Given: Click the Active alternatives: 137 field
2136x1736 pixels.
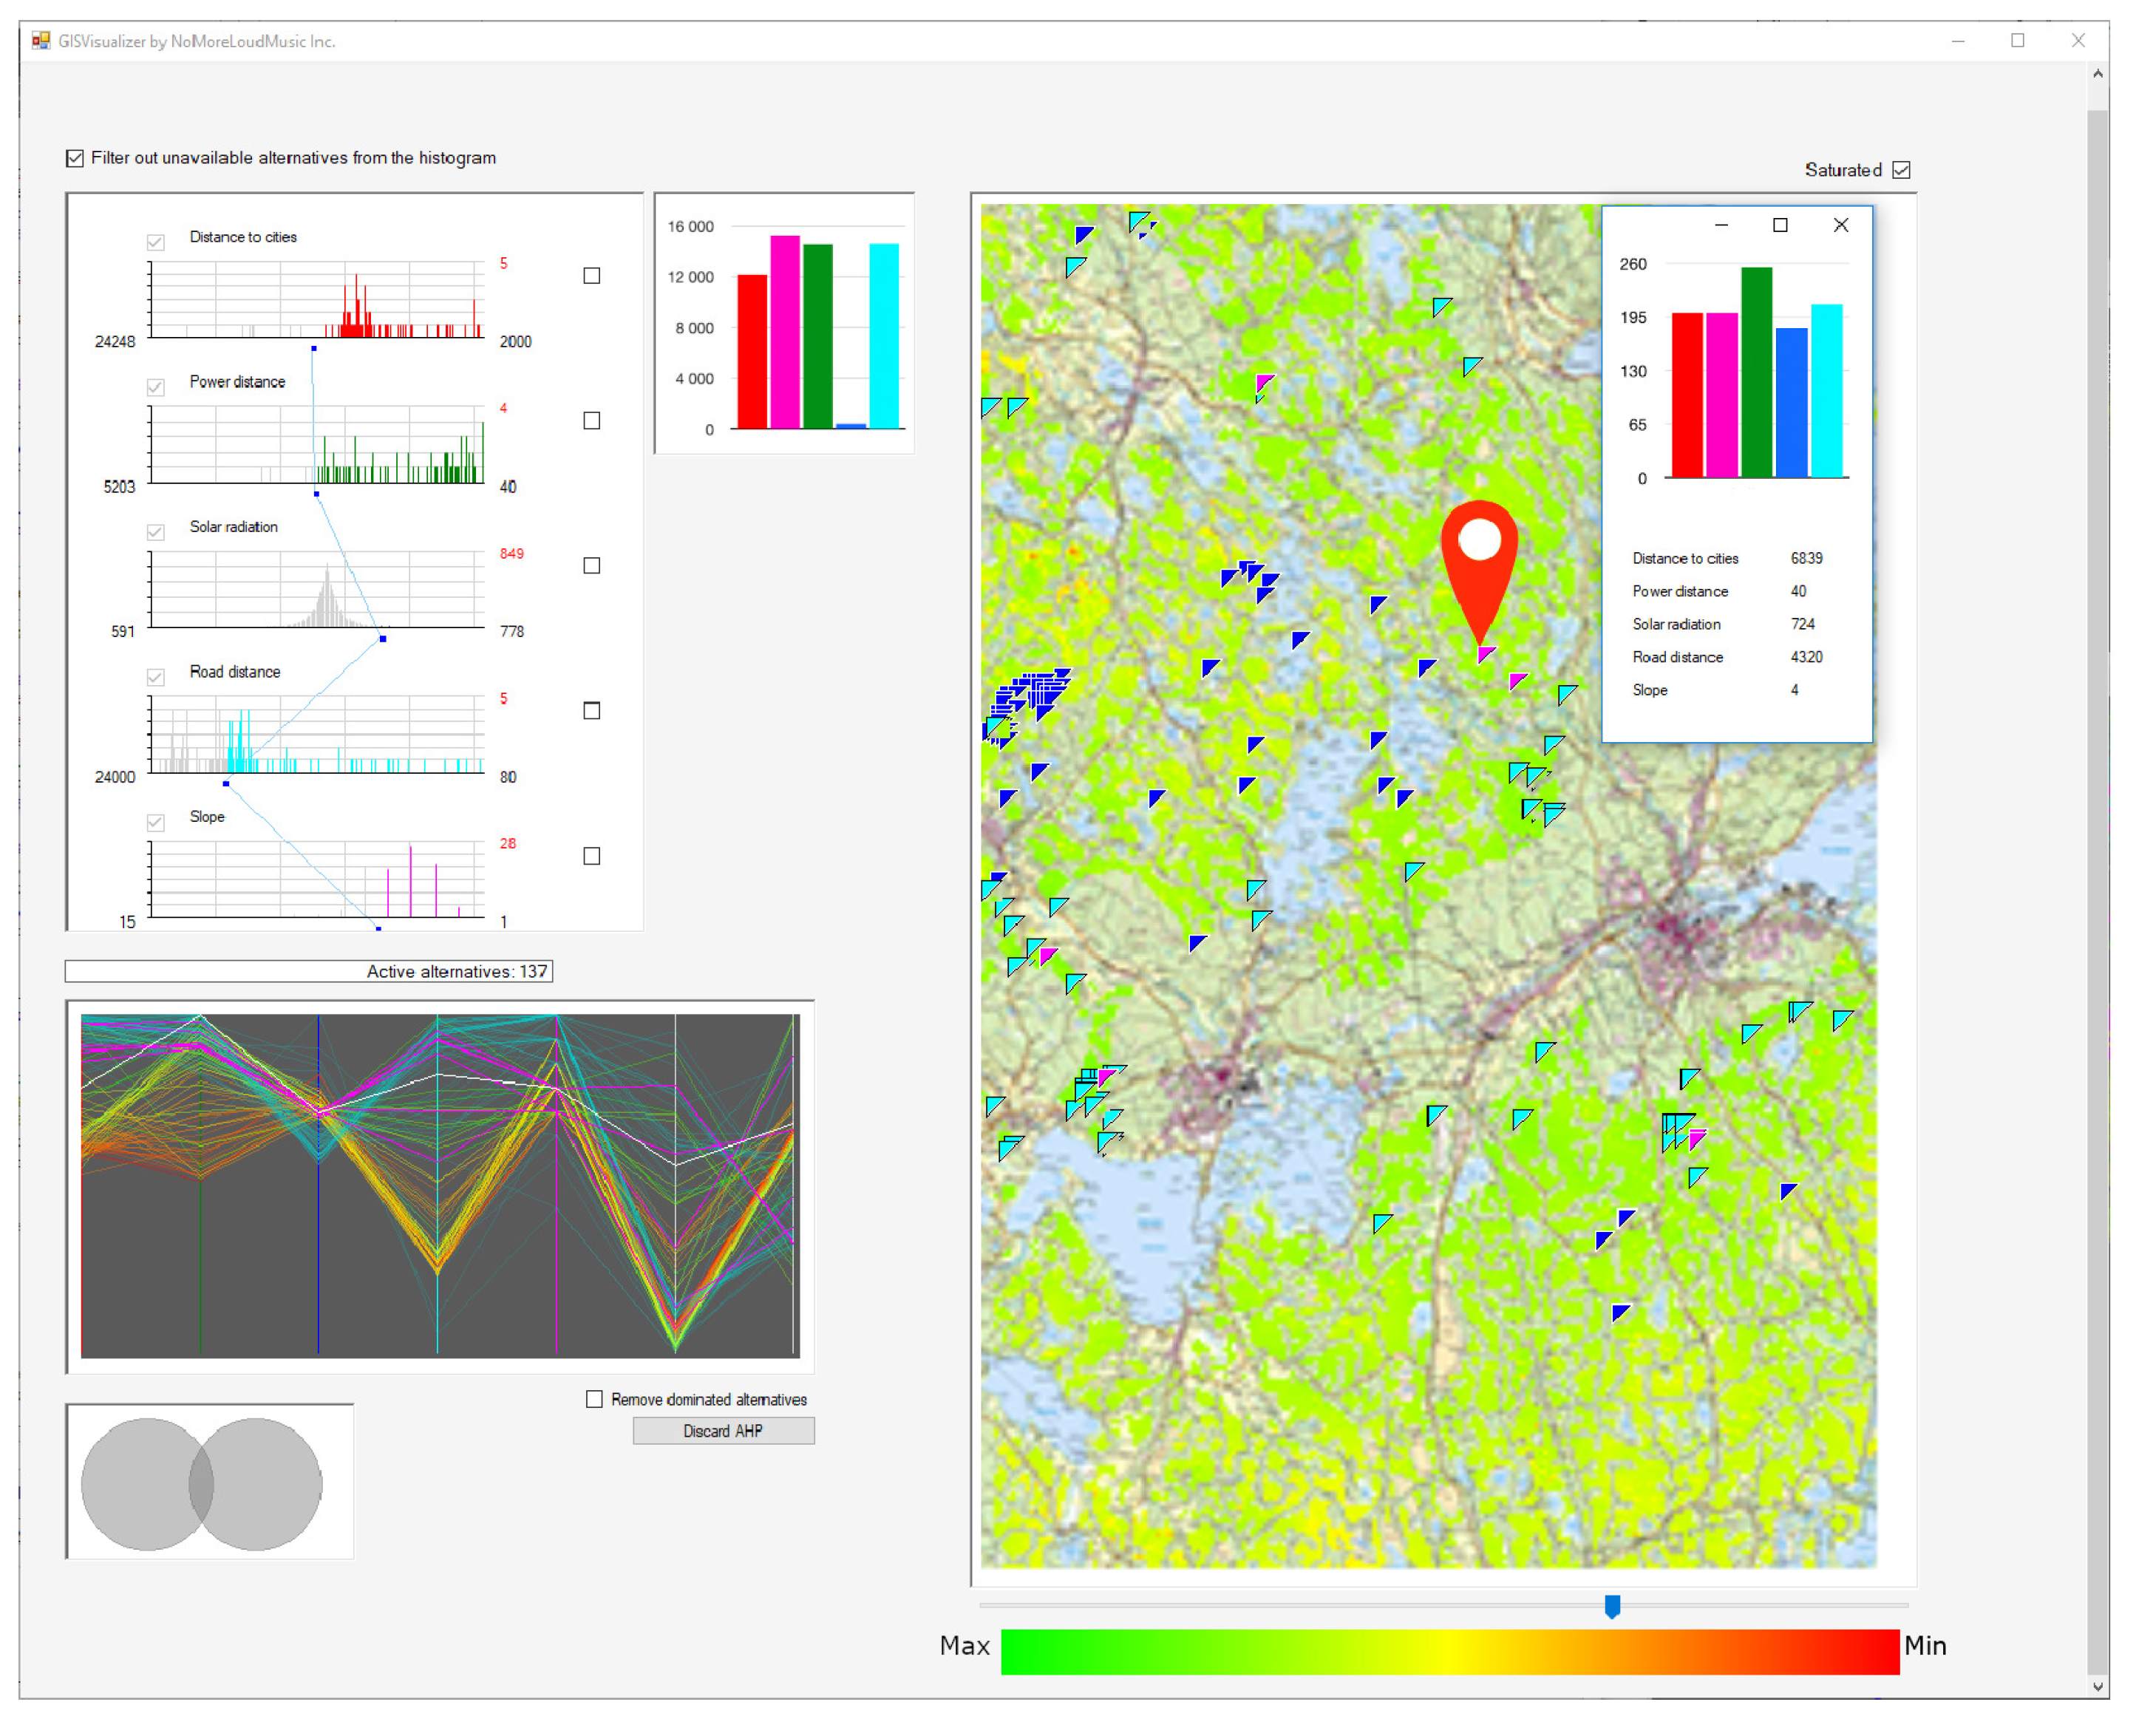Looking at the screenshot, I should pyautogui.click(x=309, y=971).
